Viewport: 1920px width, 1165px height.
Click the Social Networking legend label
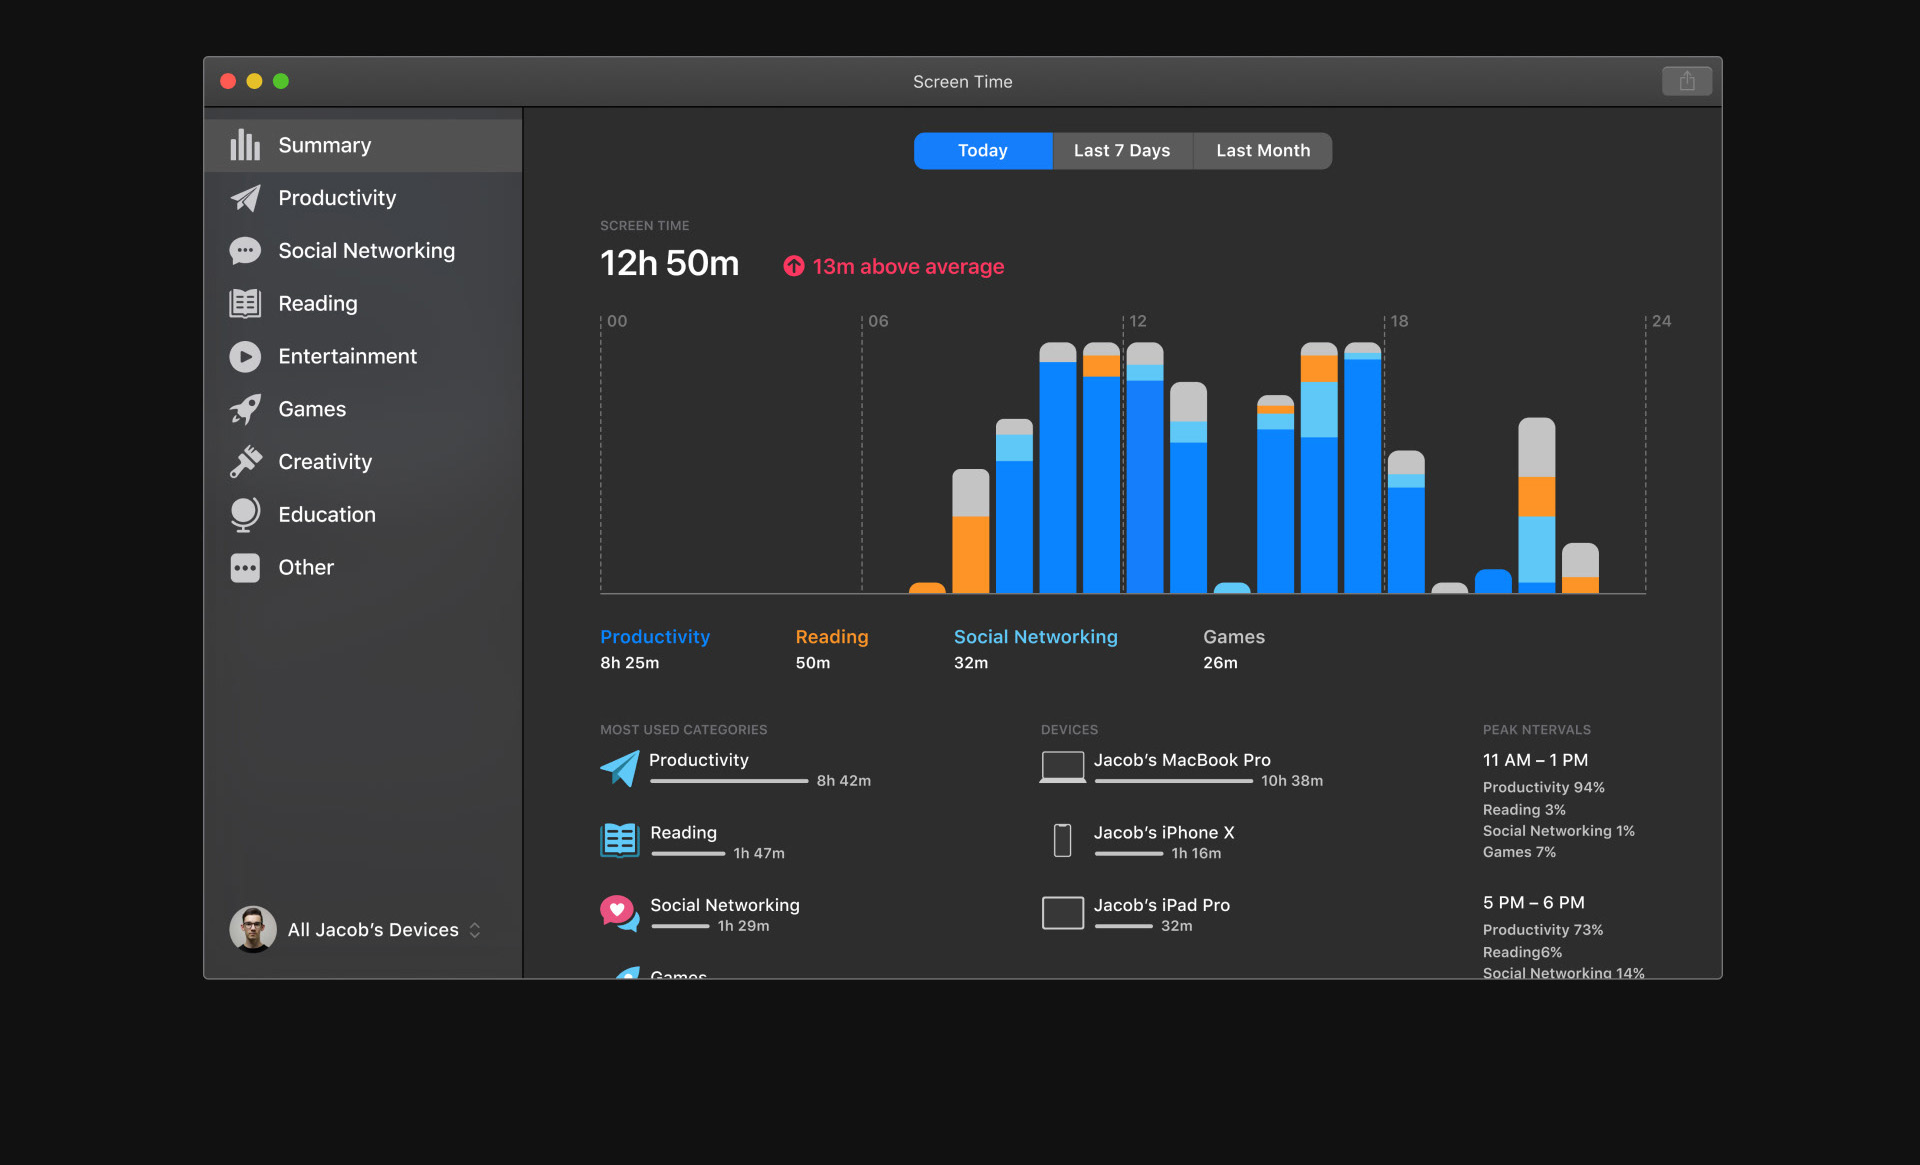point(1035,637)
